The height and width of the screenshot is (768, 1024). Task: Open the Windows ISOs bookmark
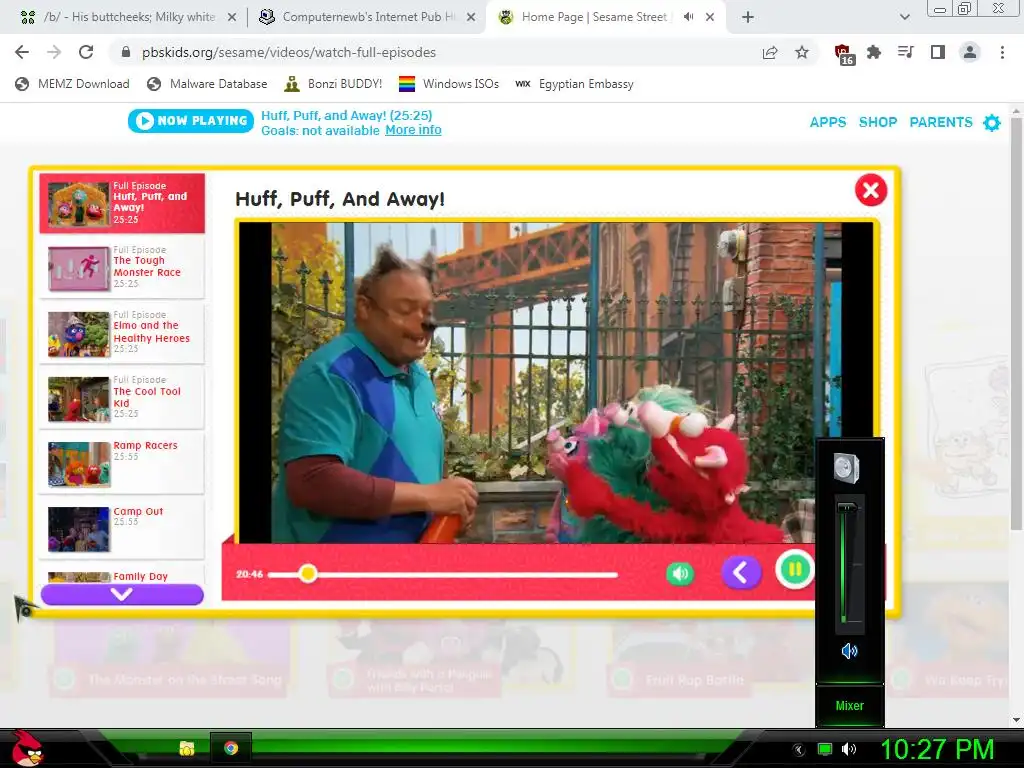pos(449,84)
